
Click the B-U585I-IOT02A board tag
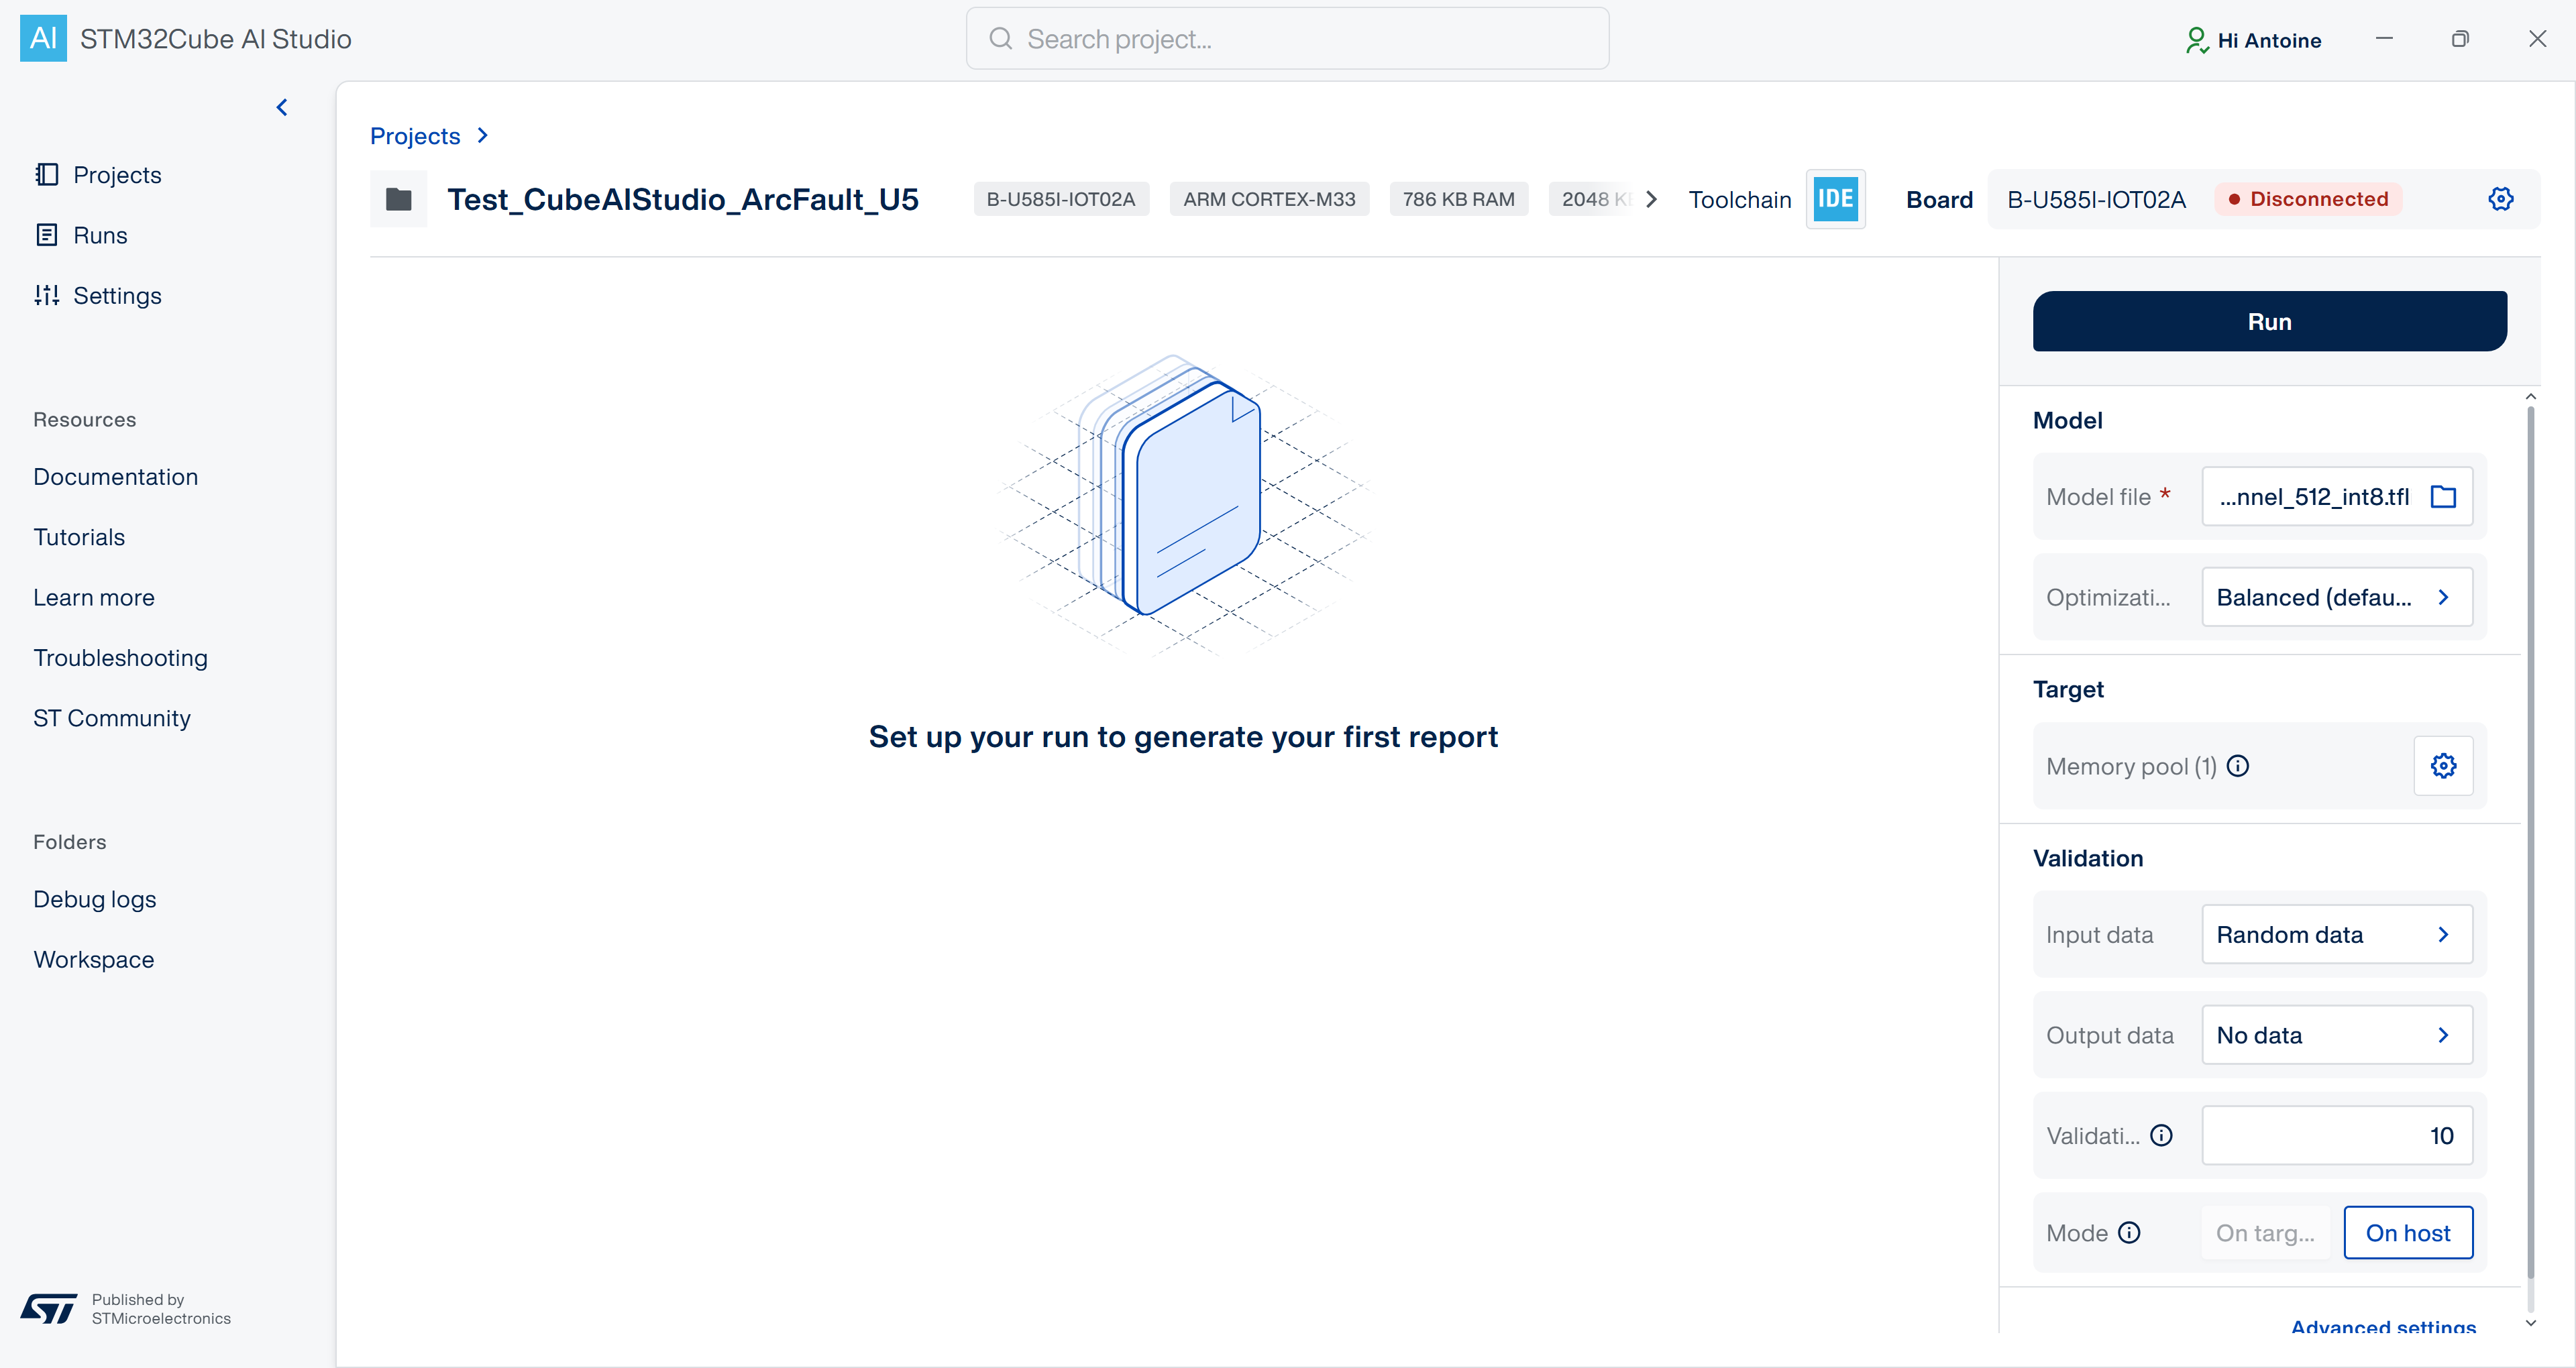point(1061,199)
